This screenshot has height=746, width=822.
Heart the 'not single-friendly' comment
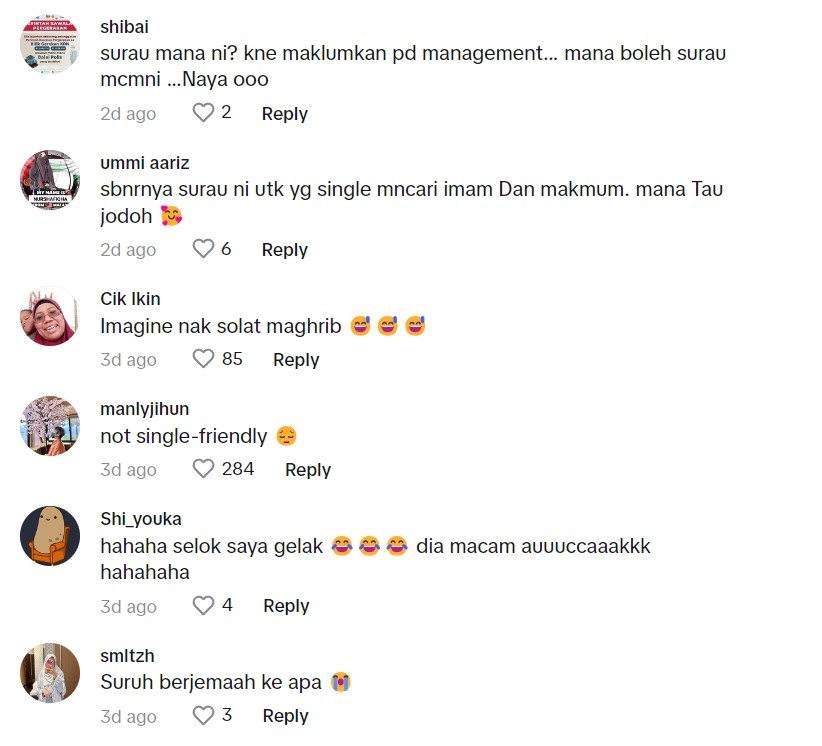(x=203, y=469)
